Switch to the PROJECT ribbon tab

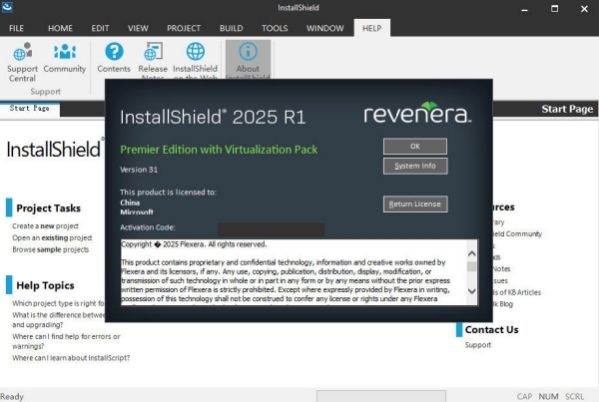(183, 28)
